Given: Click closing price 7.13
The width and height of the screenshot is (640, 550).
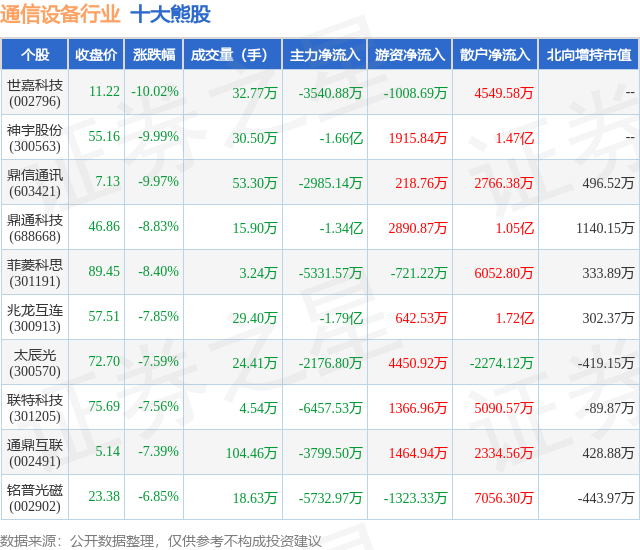Looking at the screenshot, I should (x=108, y=181).
